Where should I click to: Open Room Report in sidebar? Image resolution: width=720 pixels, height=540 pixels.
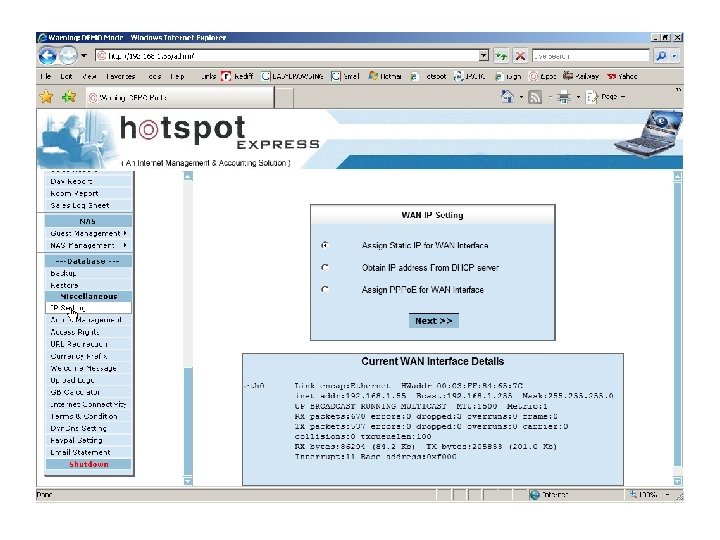pos(89,193)
